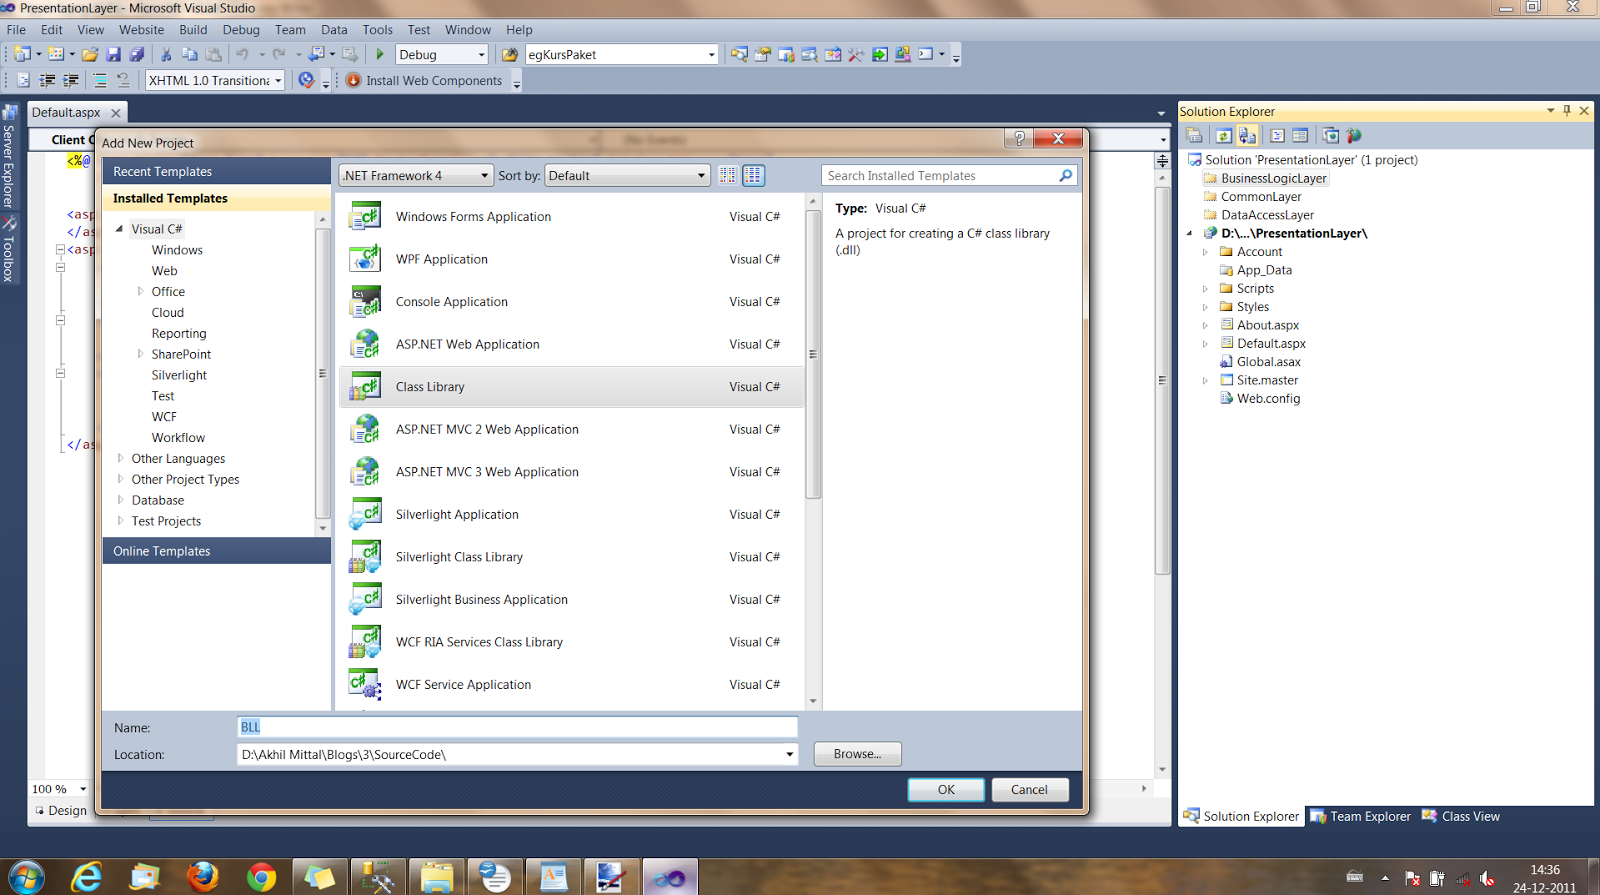Screen dimensions: 1600x895
Task: Click the Save icon in toolbar
Action: click(113, 55)
